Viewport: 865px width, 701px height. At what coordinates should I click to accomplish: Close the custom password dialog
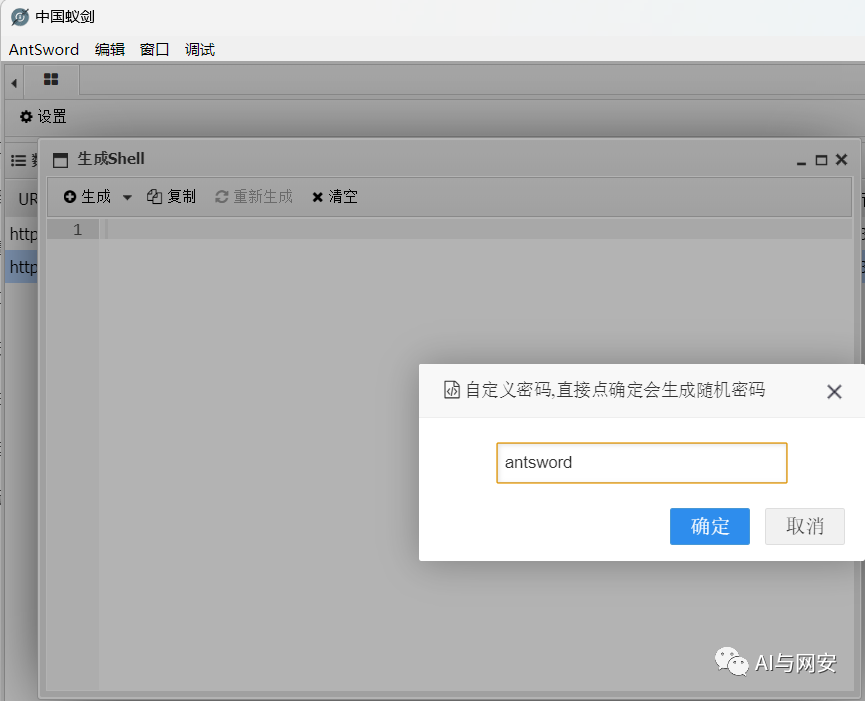(834, 392)
